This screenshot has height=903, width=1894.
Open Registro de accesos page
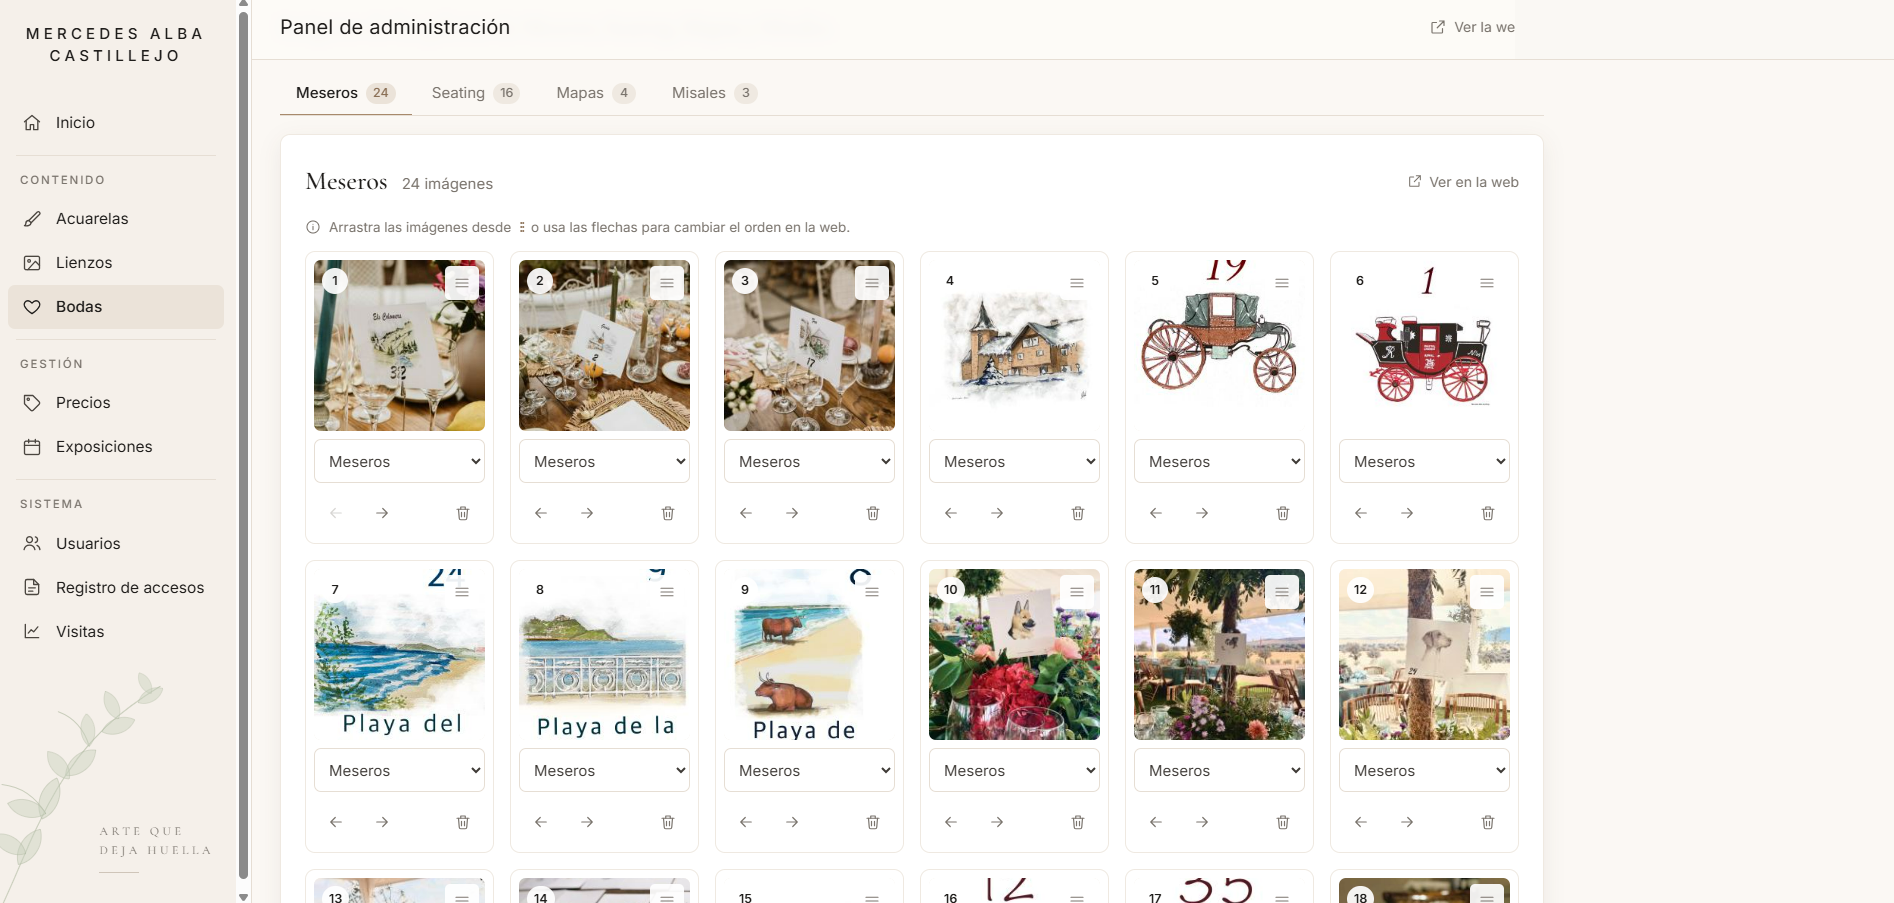(116, 588)
